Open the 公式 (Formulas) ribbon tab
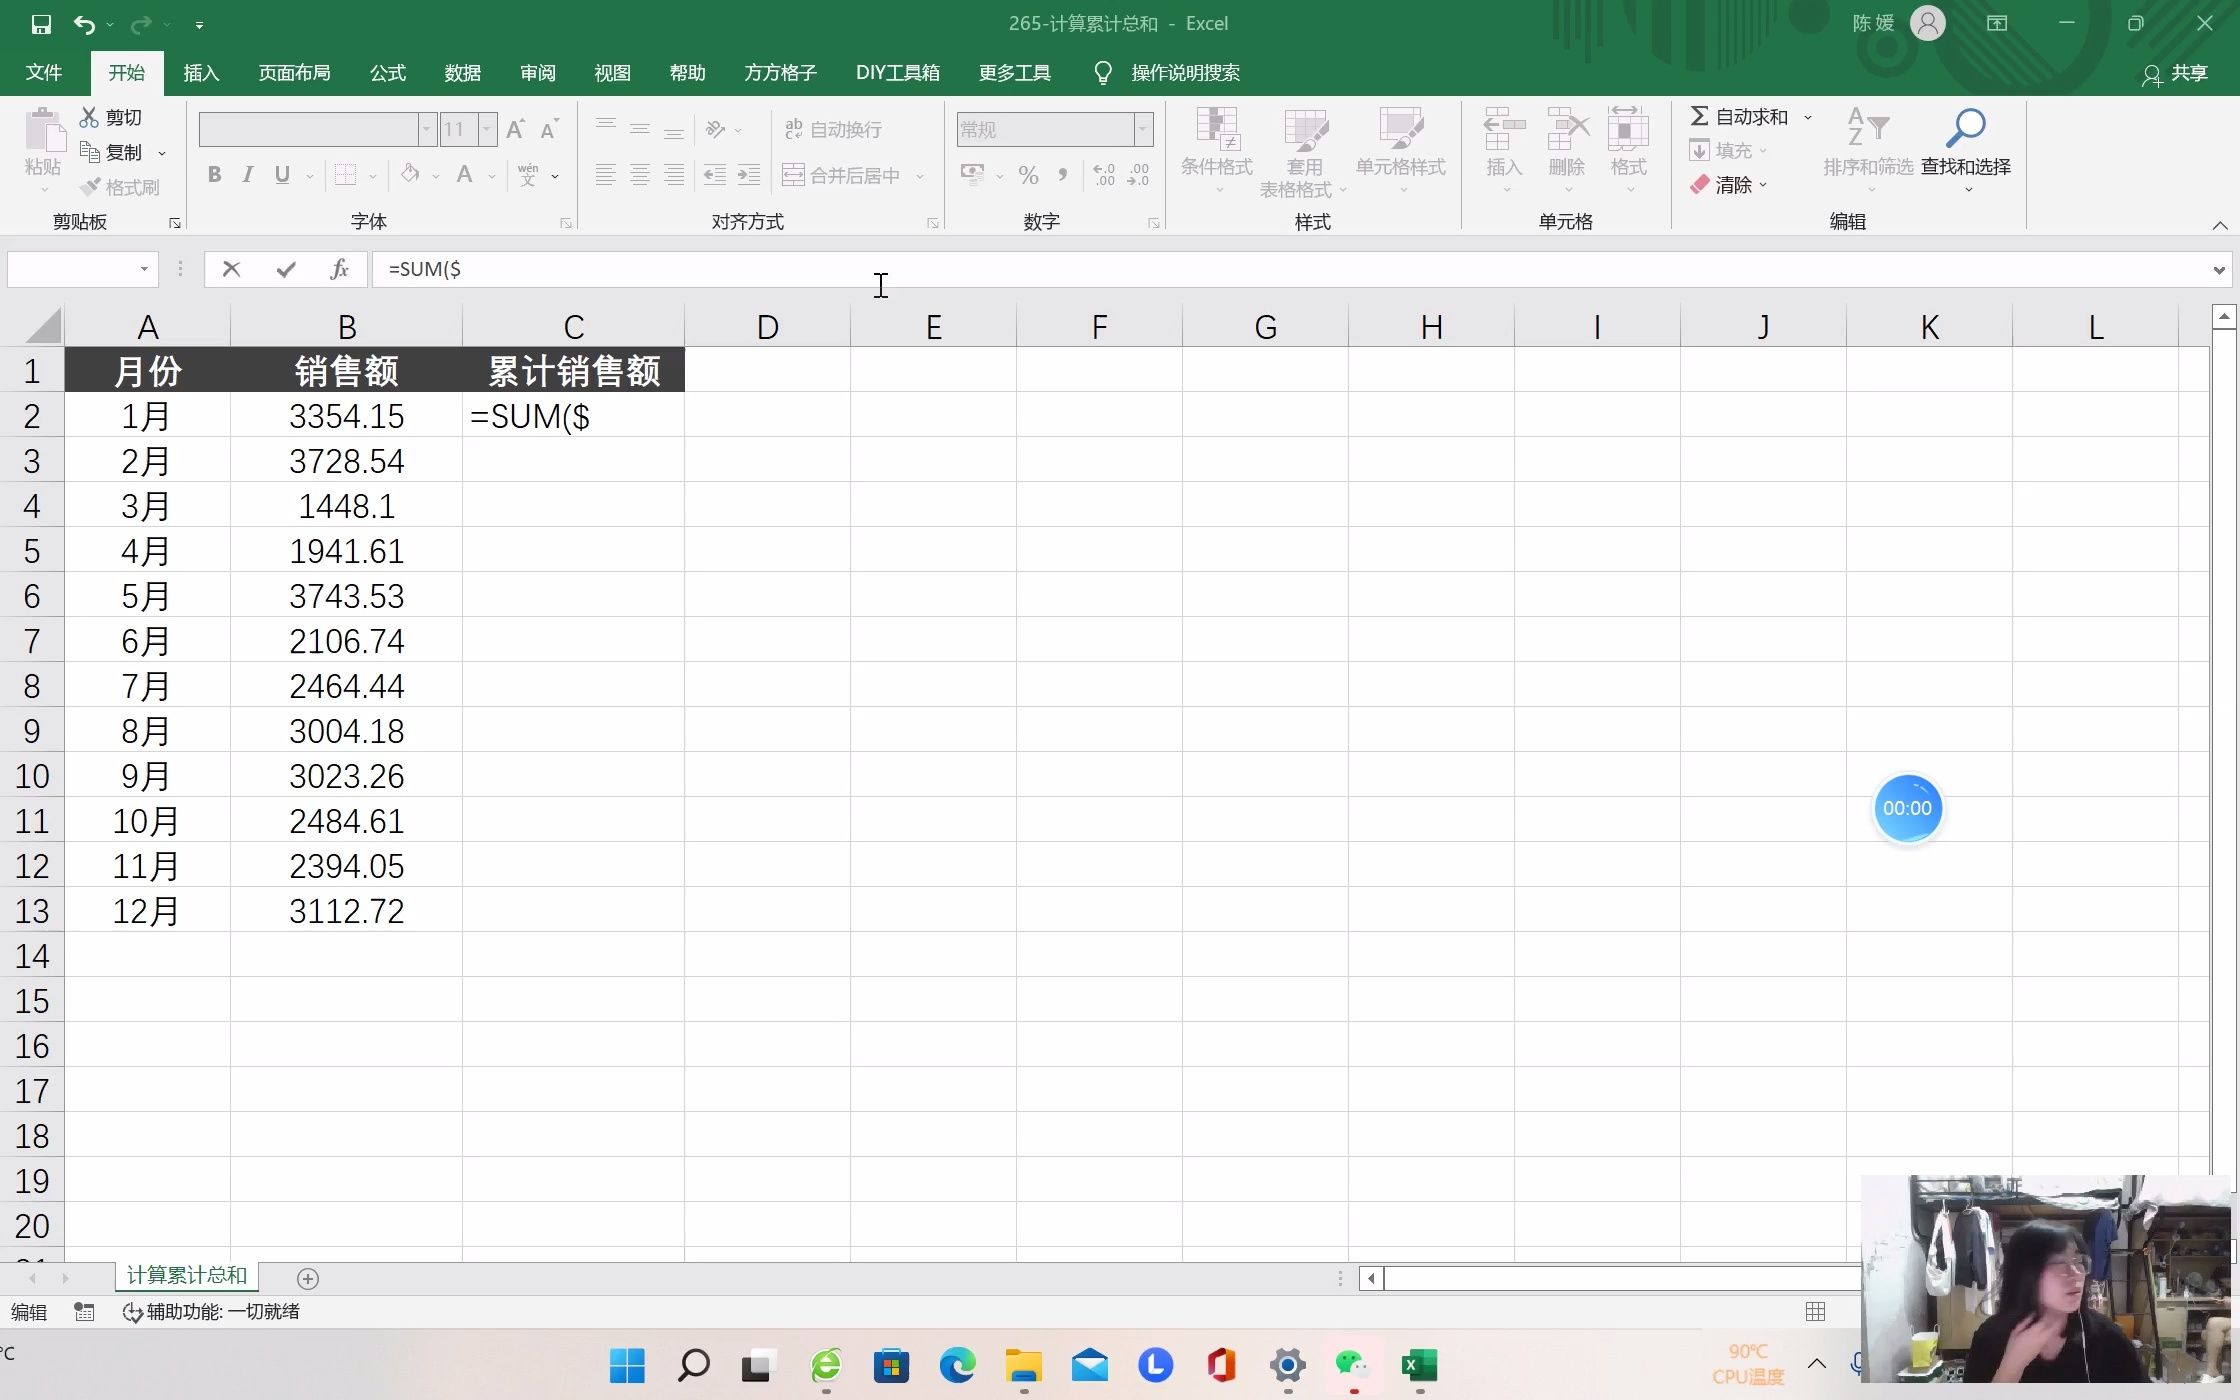 [388, 73]
